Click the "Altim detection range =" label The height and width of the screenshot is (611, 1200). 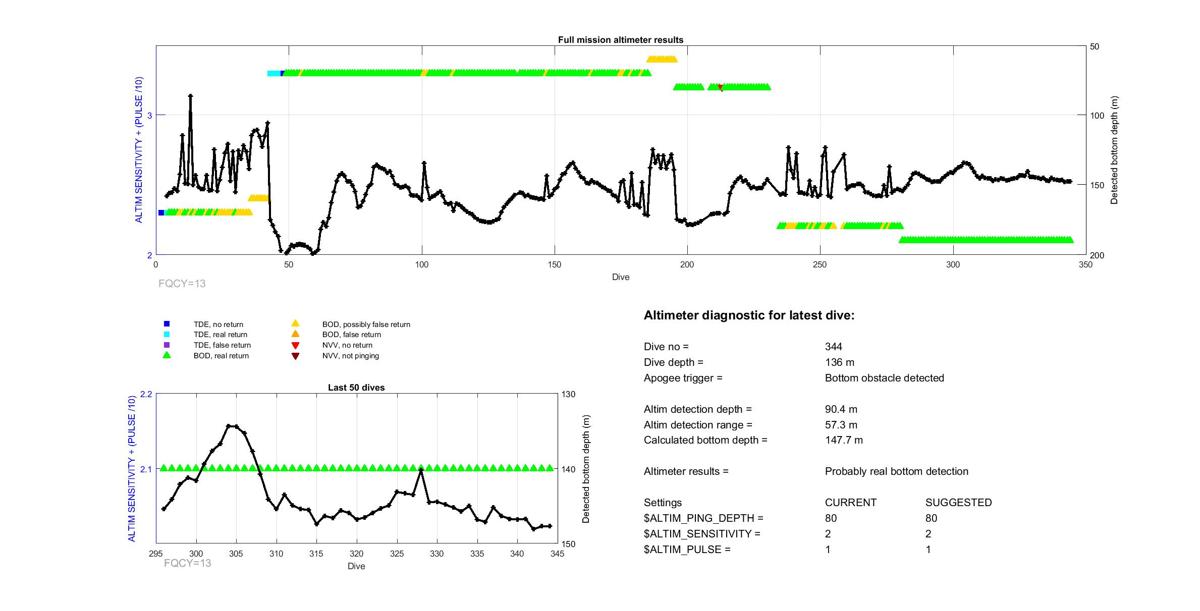tap(698, 425)
